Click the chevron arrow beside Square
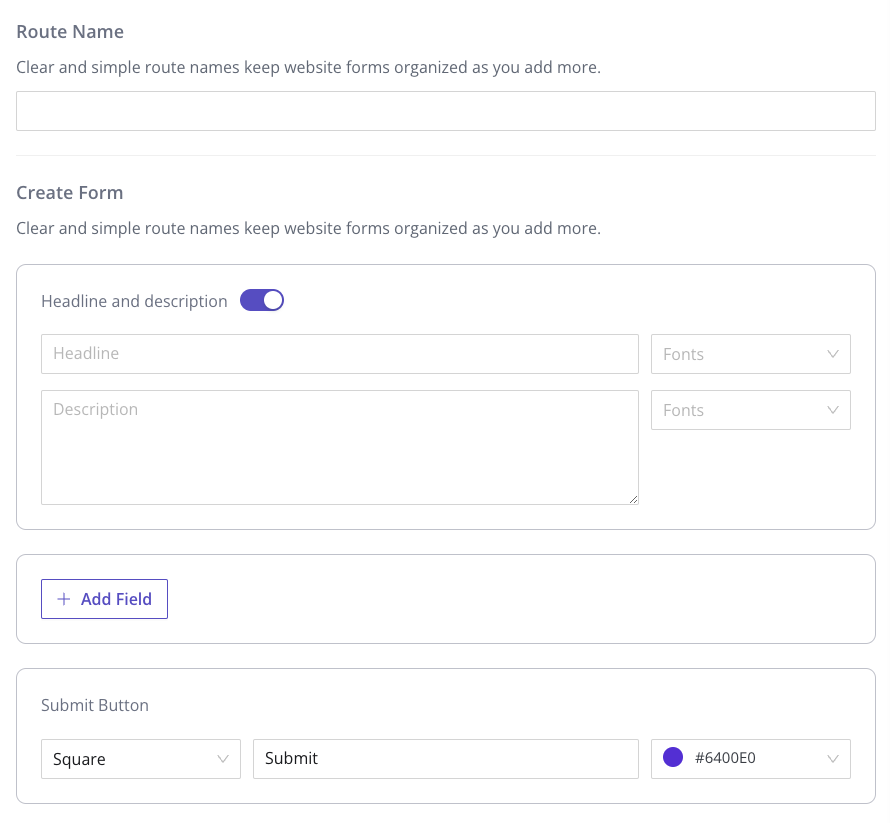This screenshot has height=823, width=890. coord(223,759)
